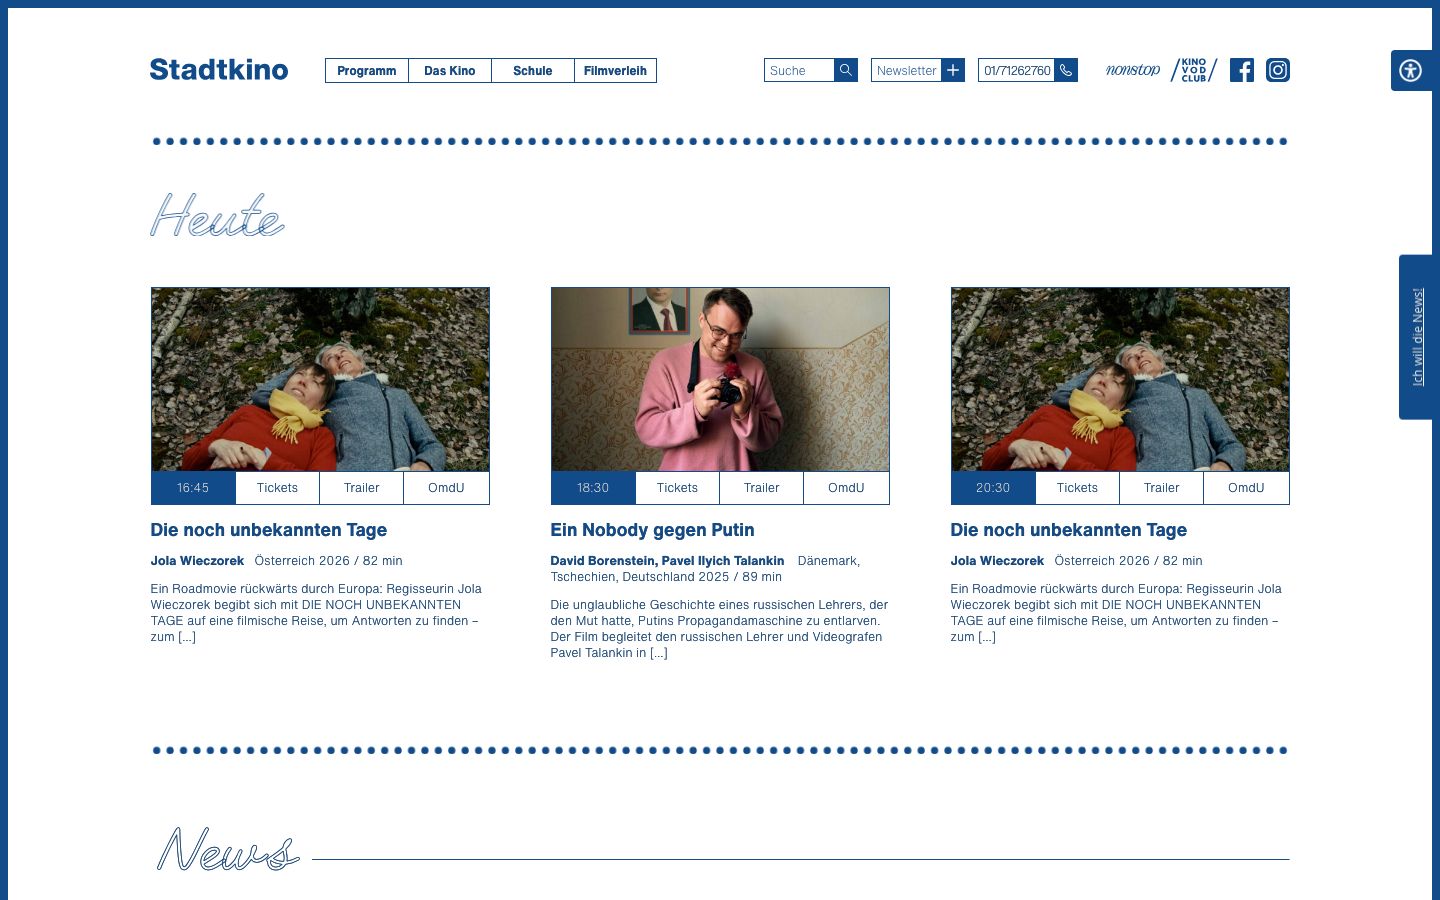Image resolution: width=1440 pixels, height=900 pixels.
Task: Click the Heute section heading
Action: click(x=217, y=215)
